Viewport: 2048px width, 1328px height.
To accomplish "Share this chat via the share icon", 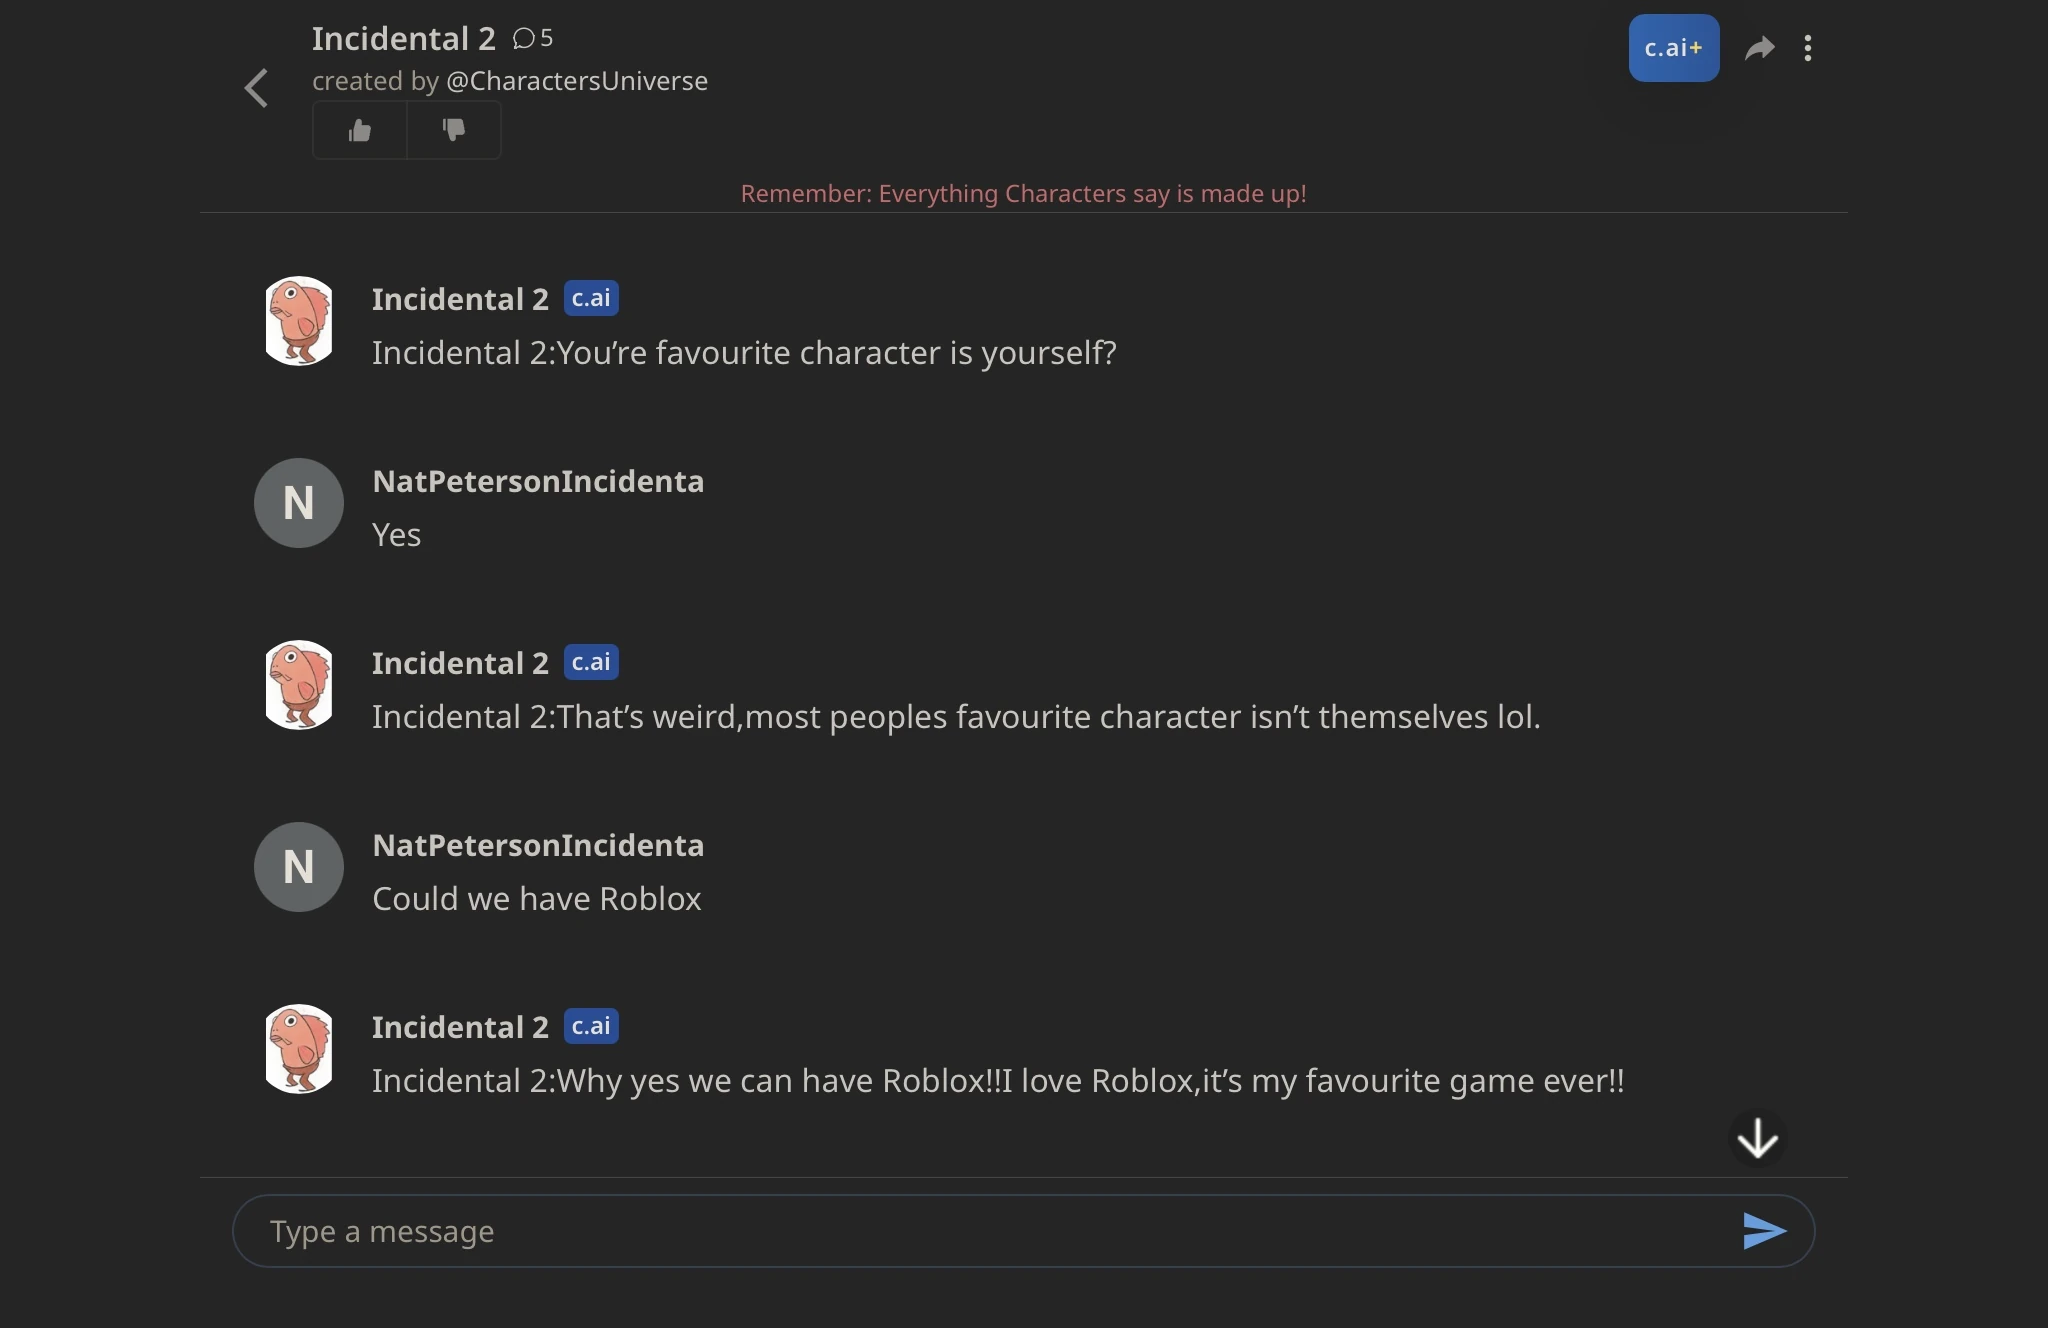I will tap(1760, 47).
